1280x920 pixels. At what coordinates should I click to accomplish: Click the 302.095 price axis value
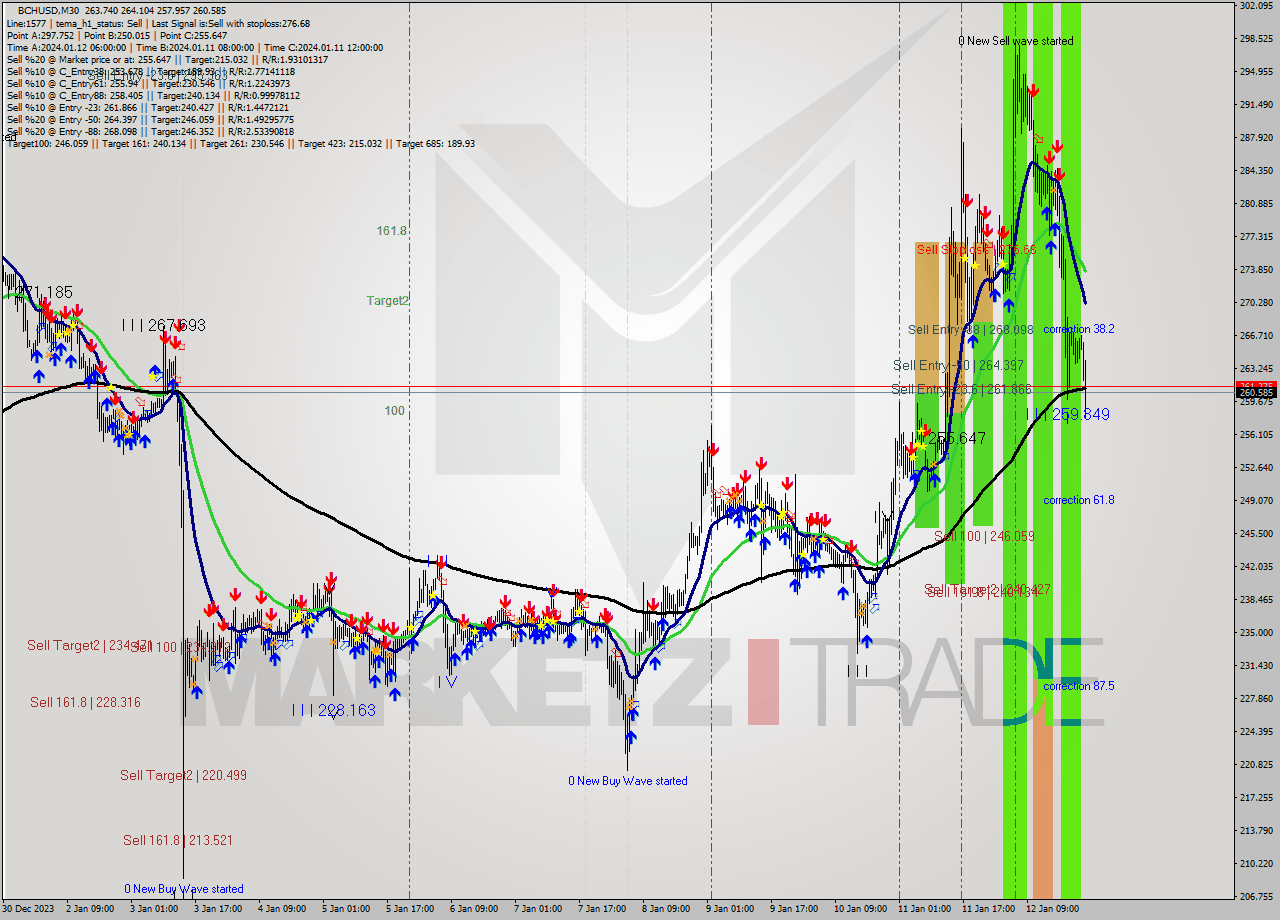(1256, 6)
